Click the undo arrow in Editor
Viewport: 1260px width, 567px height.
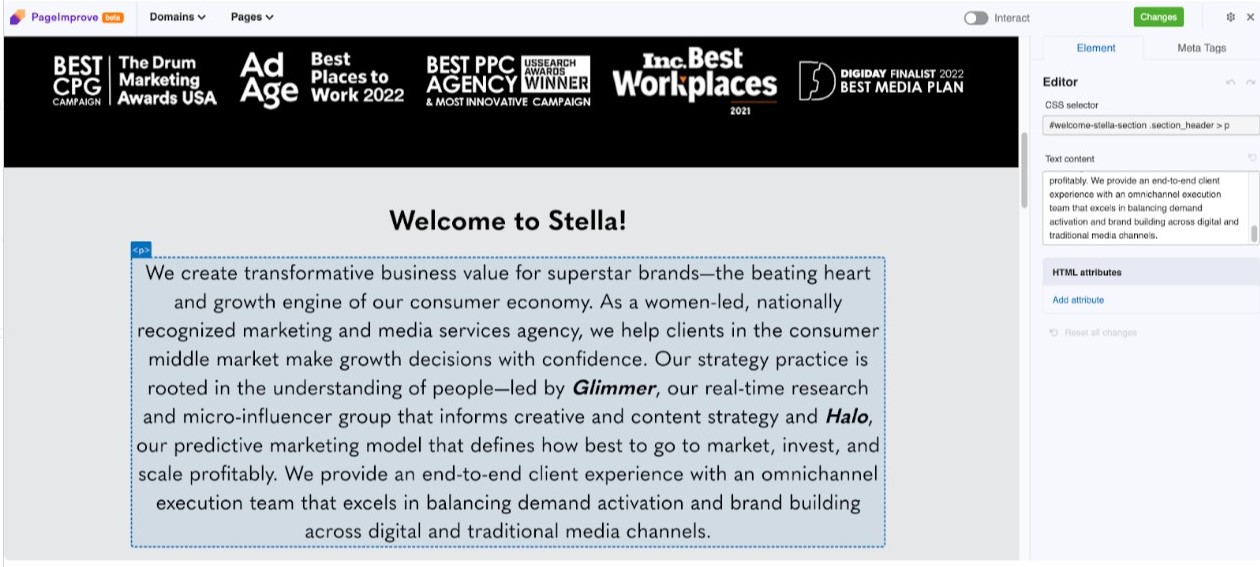pos(1231,82)
